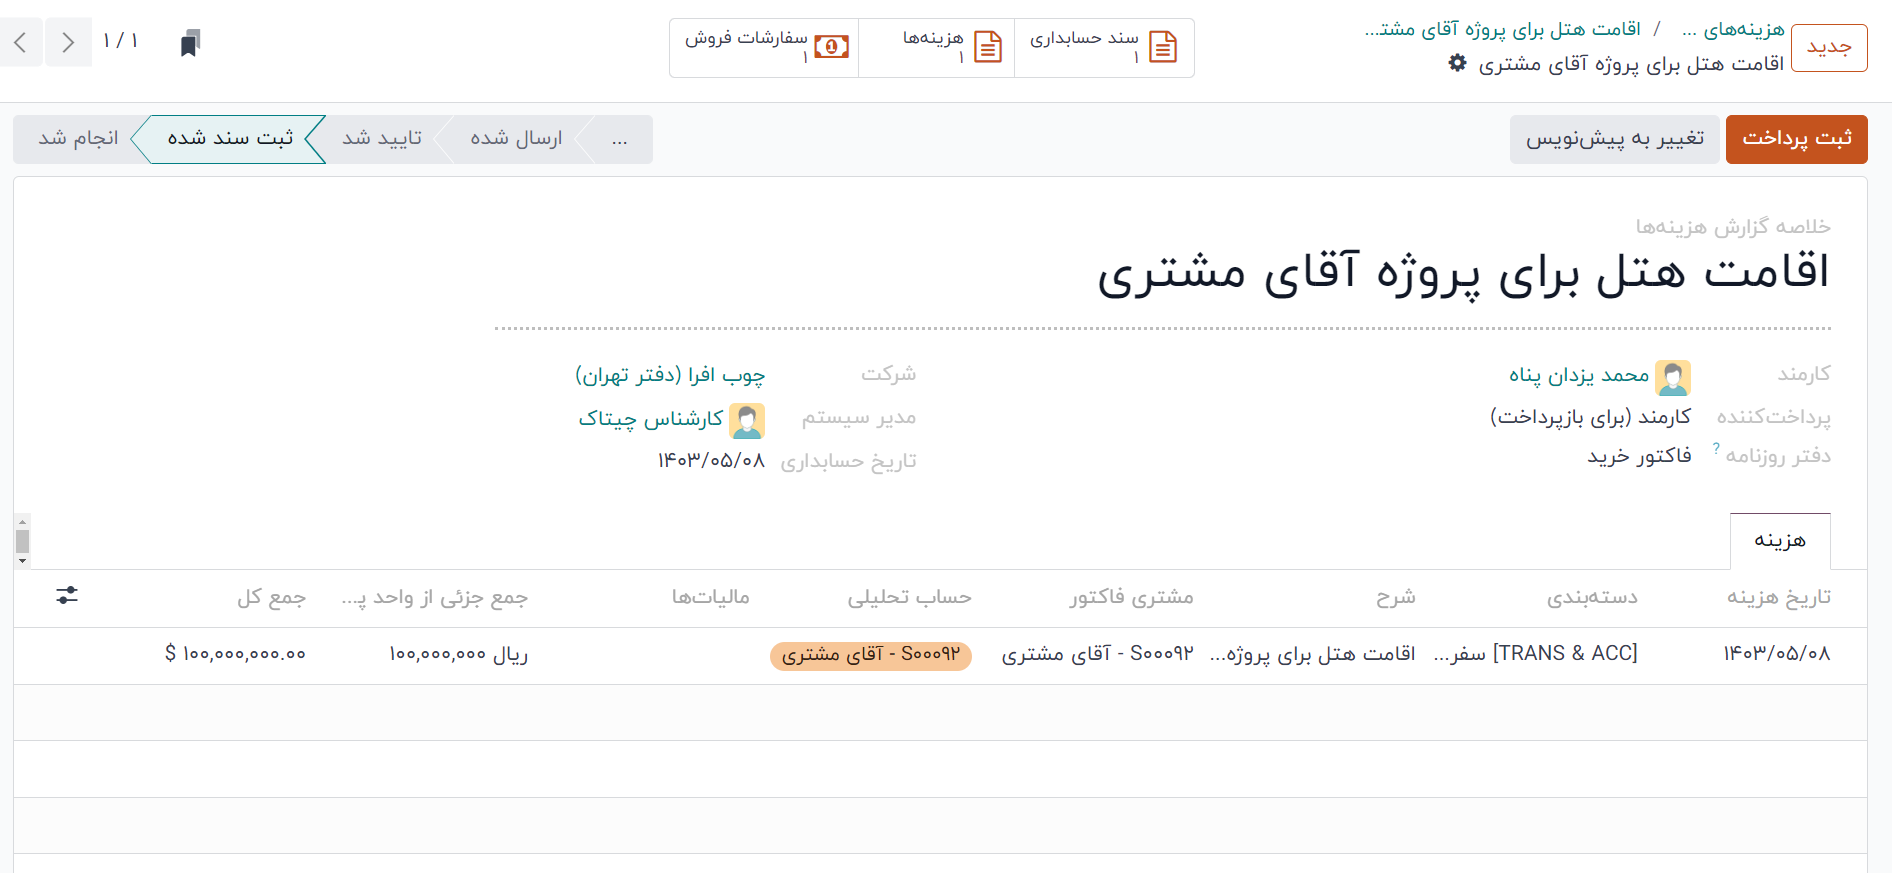Click the فاکتور خرید journal value
The image size is (1892, 873).
click(1640, 456)
